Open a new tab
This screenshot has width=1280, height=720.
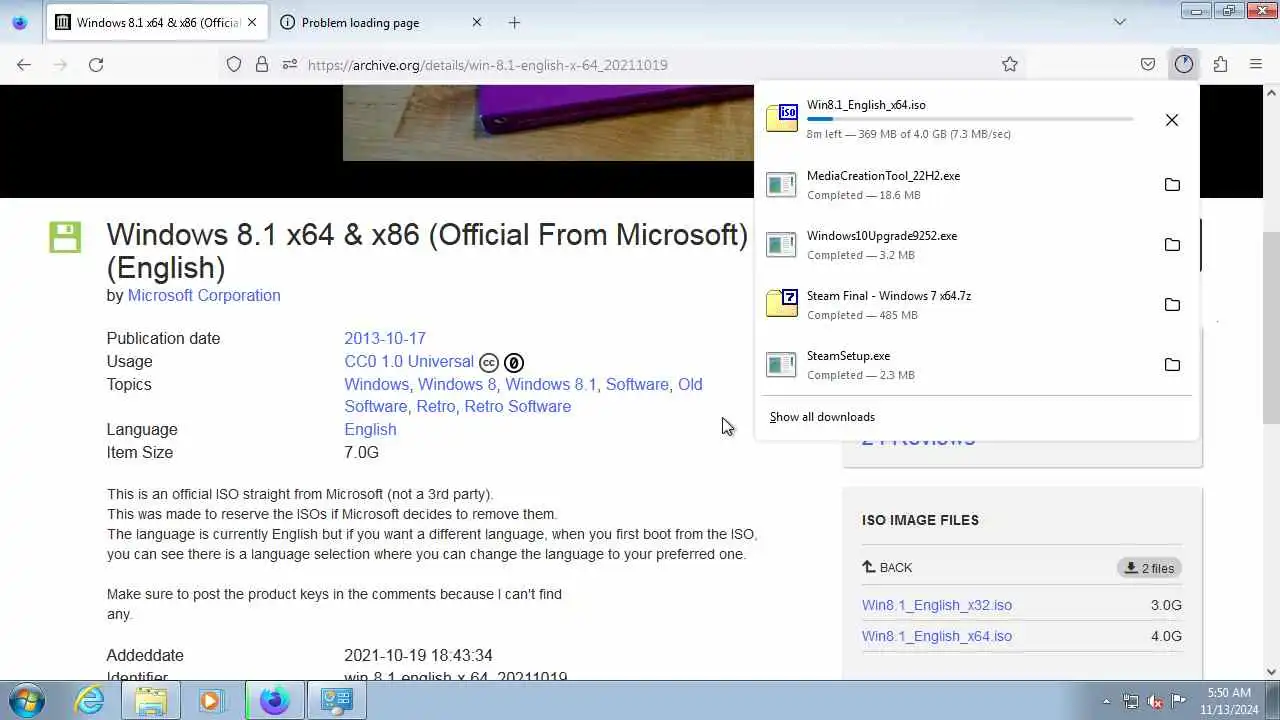coord(514,22)
